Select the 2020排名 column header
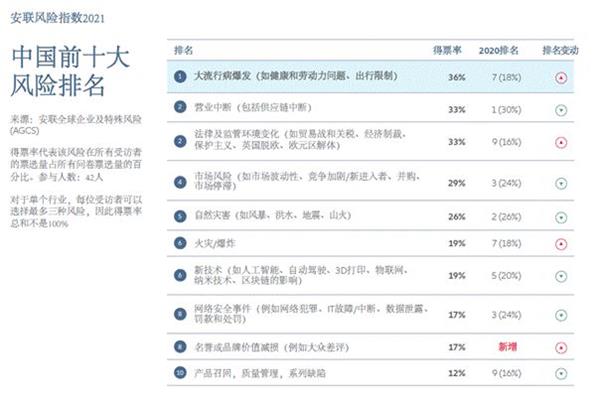This screenshot has width=600, height=406. [499, 51]
